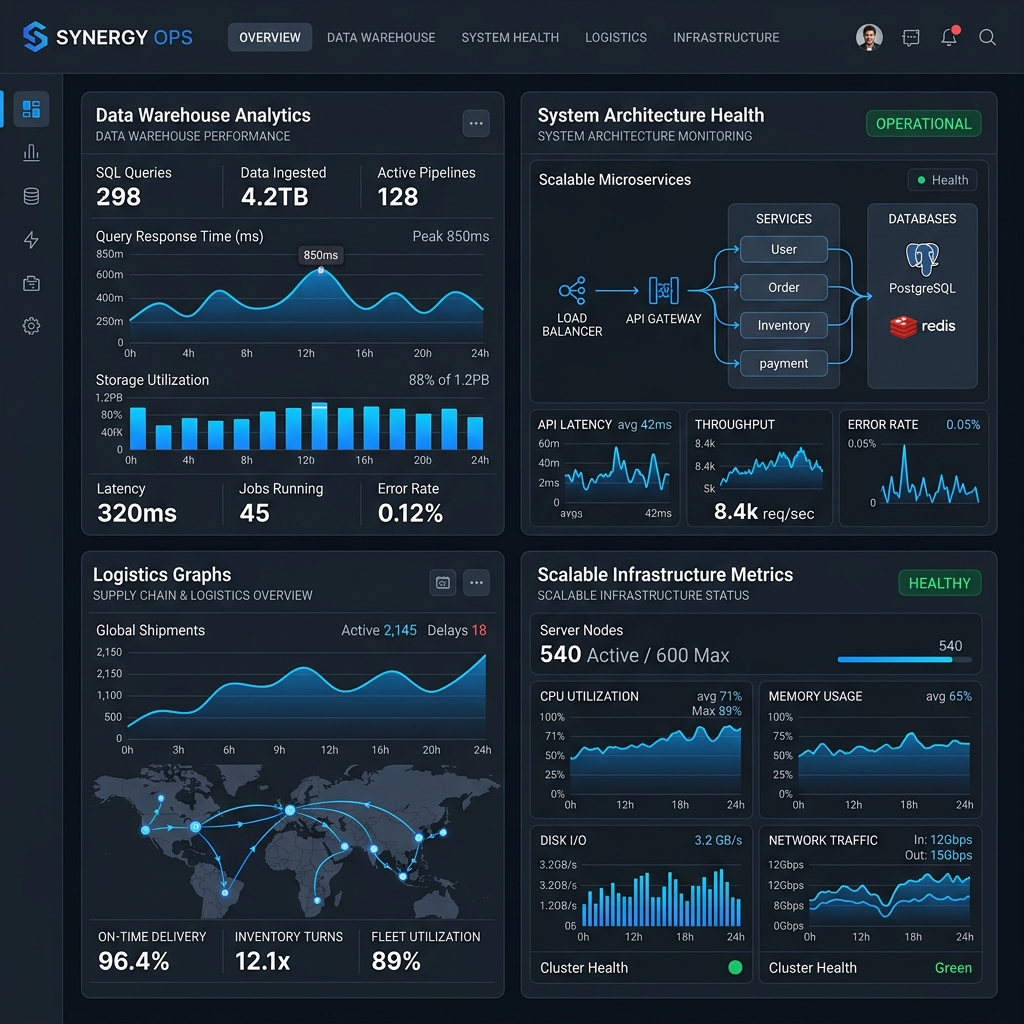This screenshot has width=1024, height=1024.
Task: Open the database stack sidebar icon
Action: 31,196
